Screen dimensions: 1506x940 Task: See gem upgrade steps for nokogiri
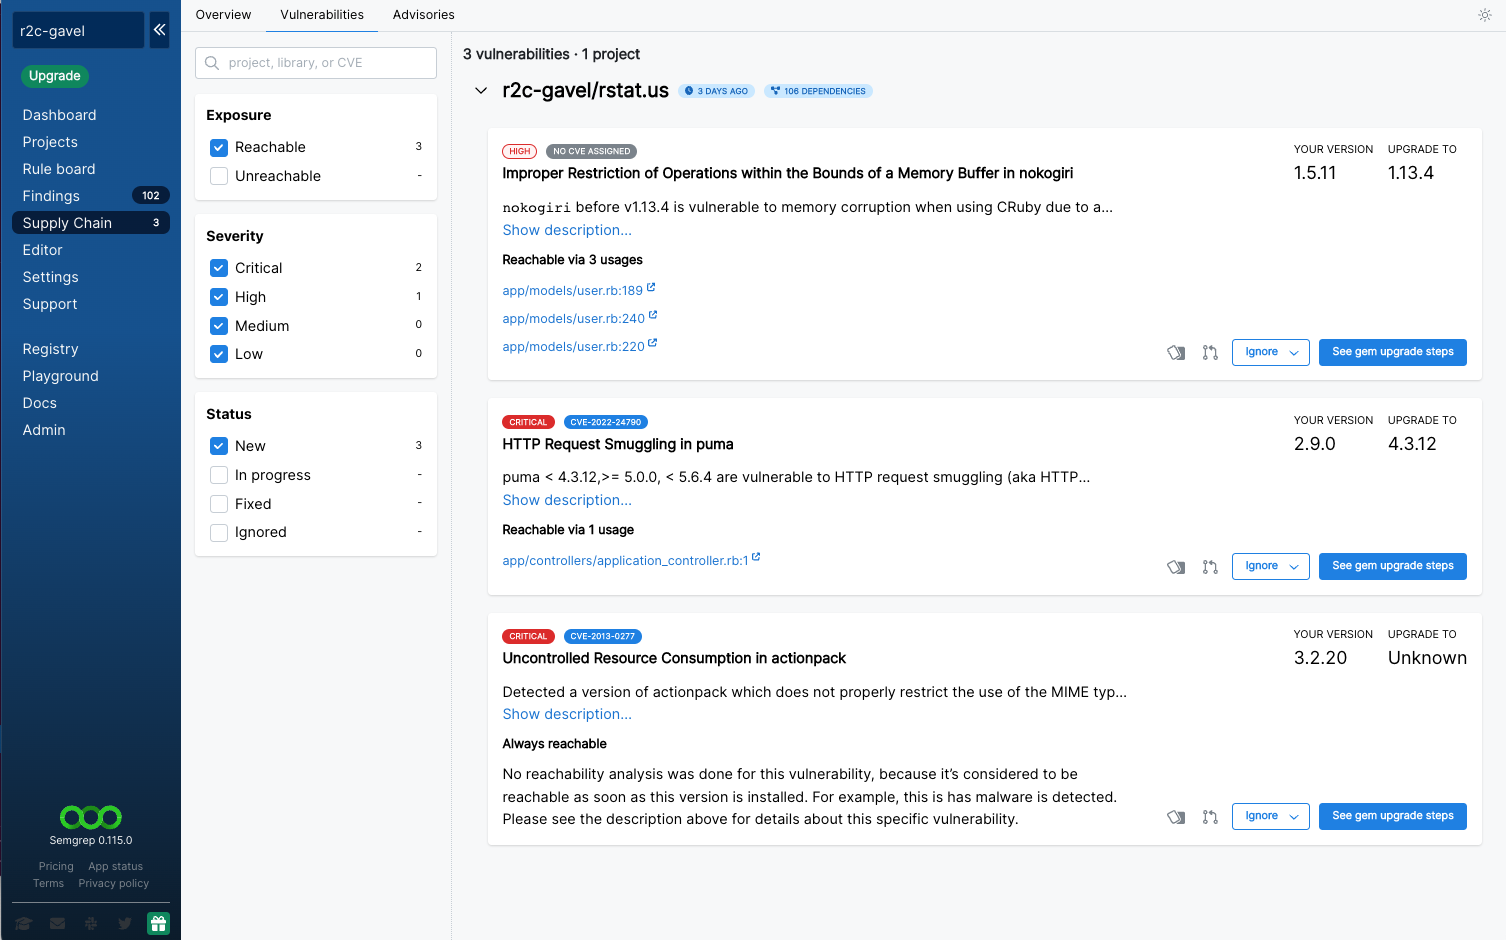(x=1392, y=352)
